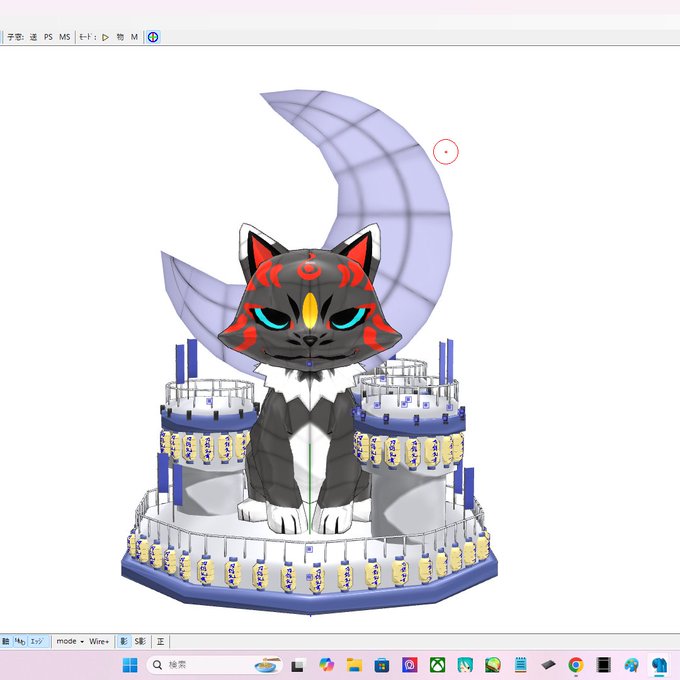This screenshot has width=680, height=680.
Task: Open Microsoft Store from the taskbar
Action: 382,665
